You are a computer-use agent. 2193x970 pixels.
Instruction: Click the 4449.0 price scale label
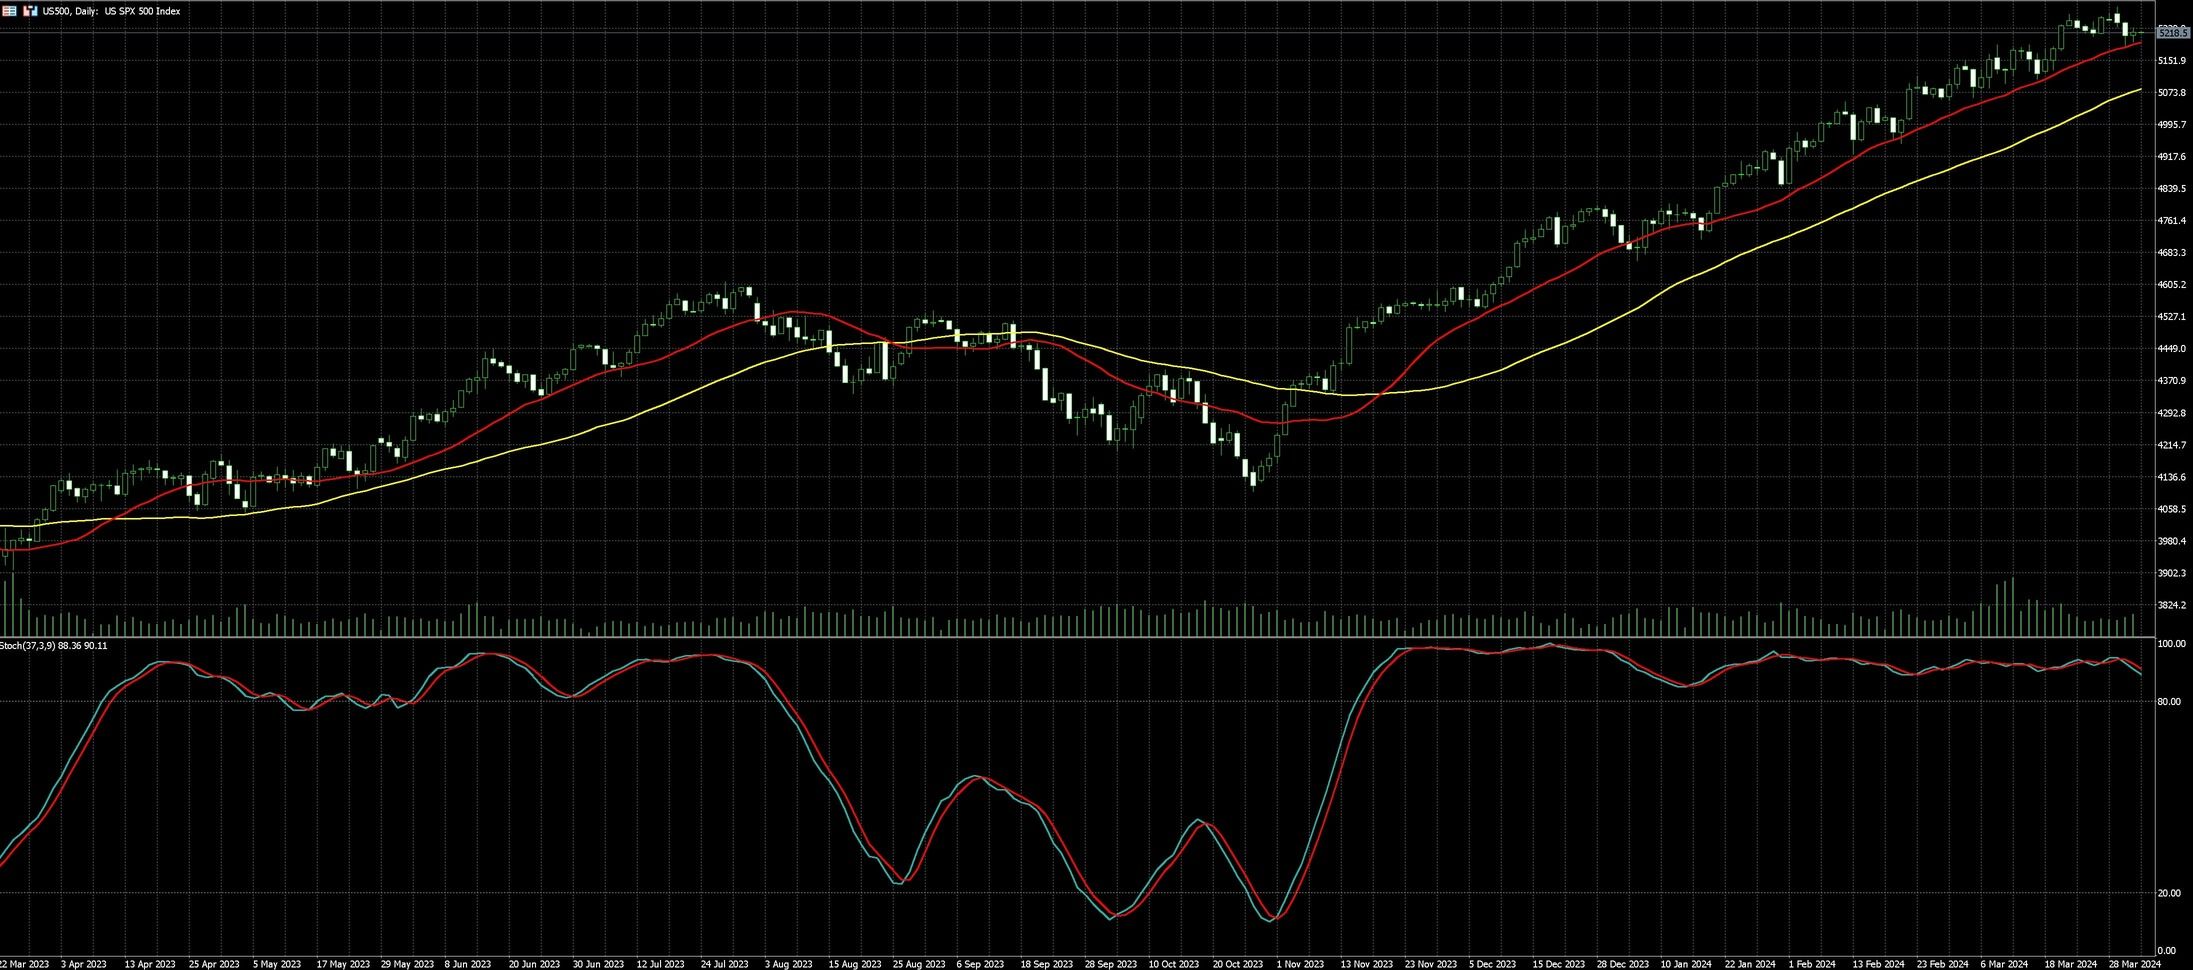pos(2171,349)
